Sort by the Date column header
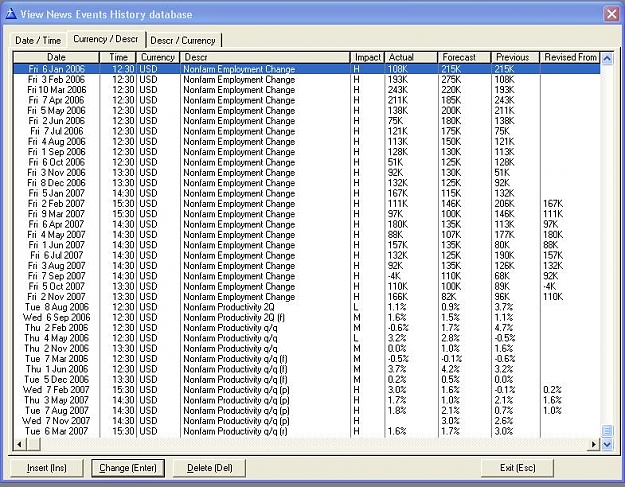The width and height of the screenshot is (625, 487). click(56, 57)
